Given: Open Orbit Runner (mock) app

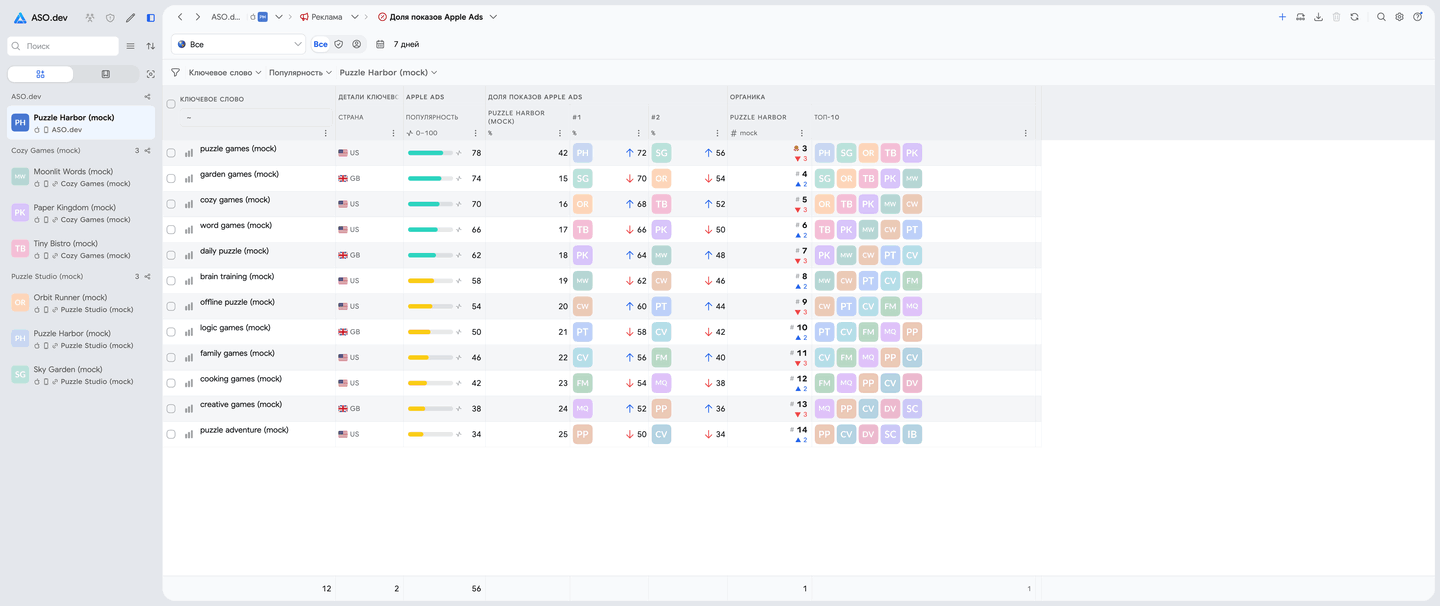Looking at the screenshot, I should [x=81, y=303].
